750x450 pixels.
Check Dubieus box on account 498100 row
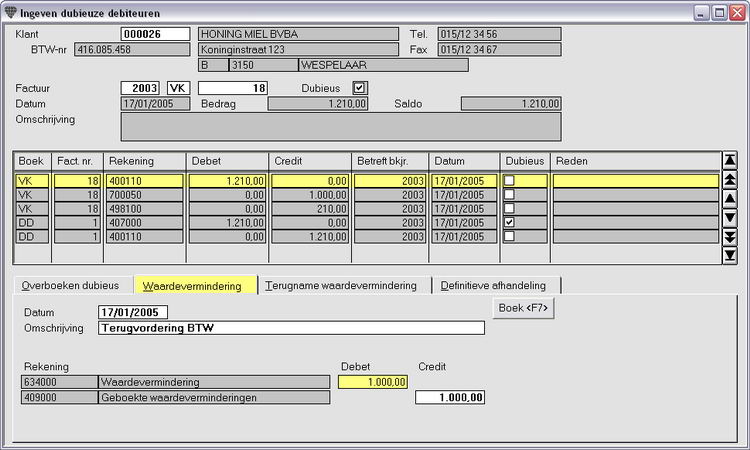(509, 208)
